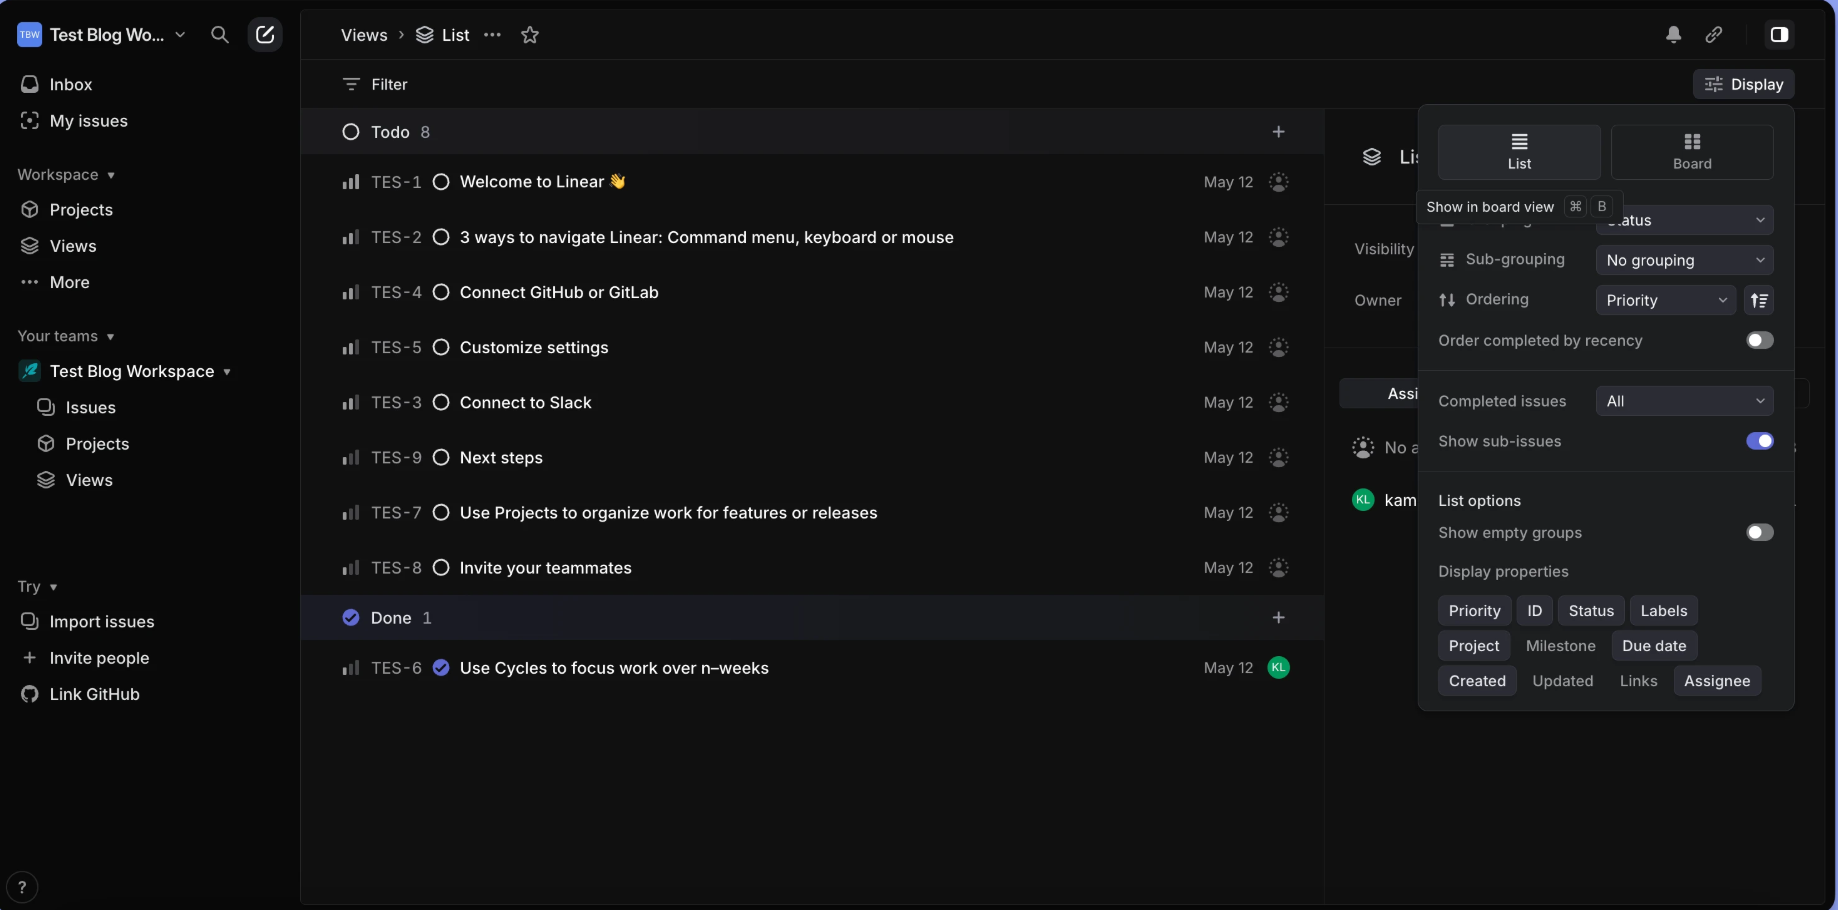The image size is (1838, 910).
Task: Collapse the Your teams section
Action: point(66,336)
